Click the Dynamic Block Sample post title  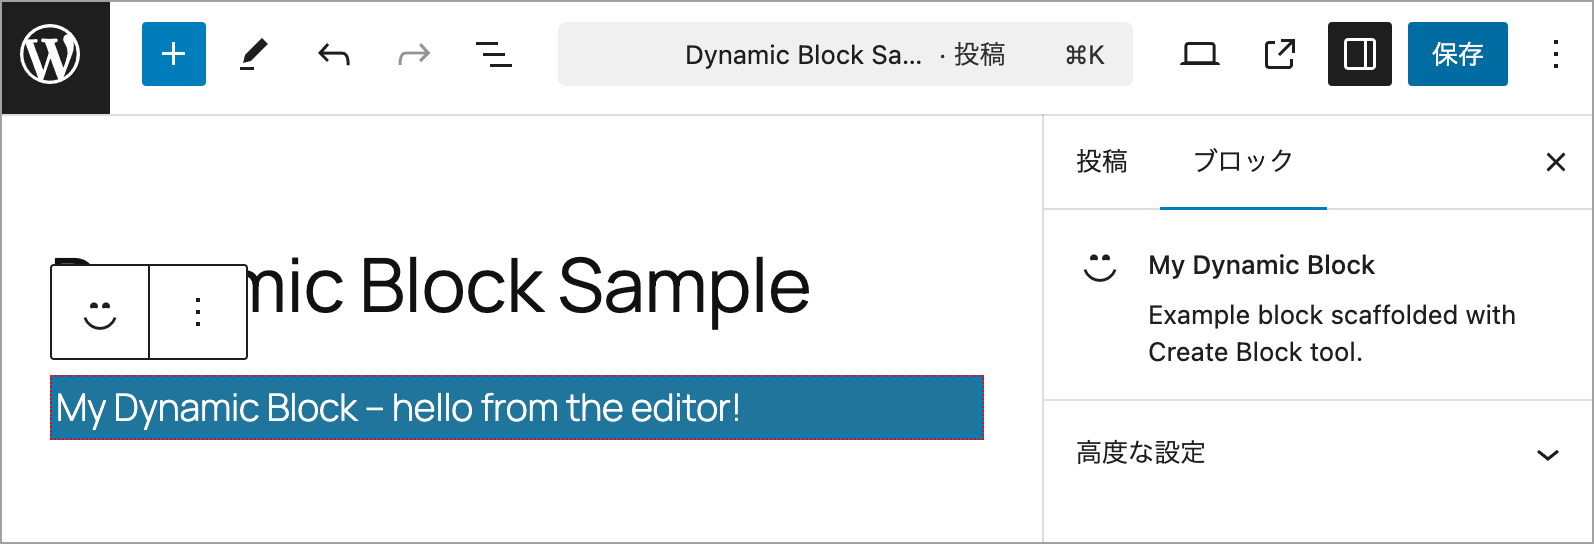(x=600, y=287)
